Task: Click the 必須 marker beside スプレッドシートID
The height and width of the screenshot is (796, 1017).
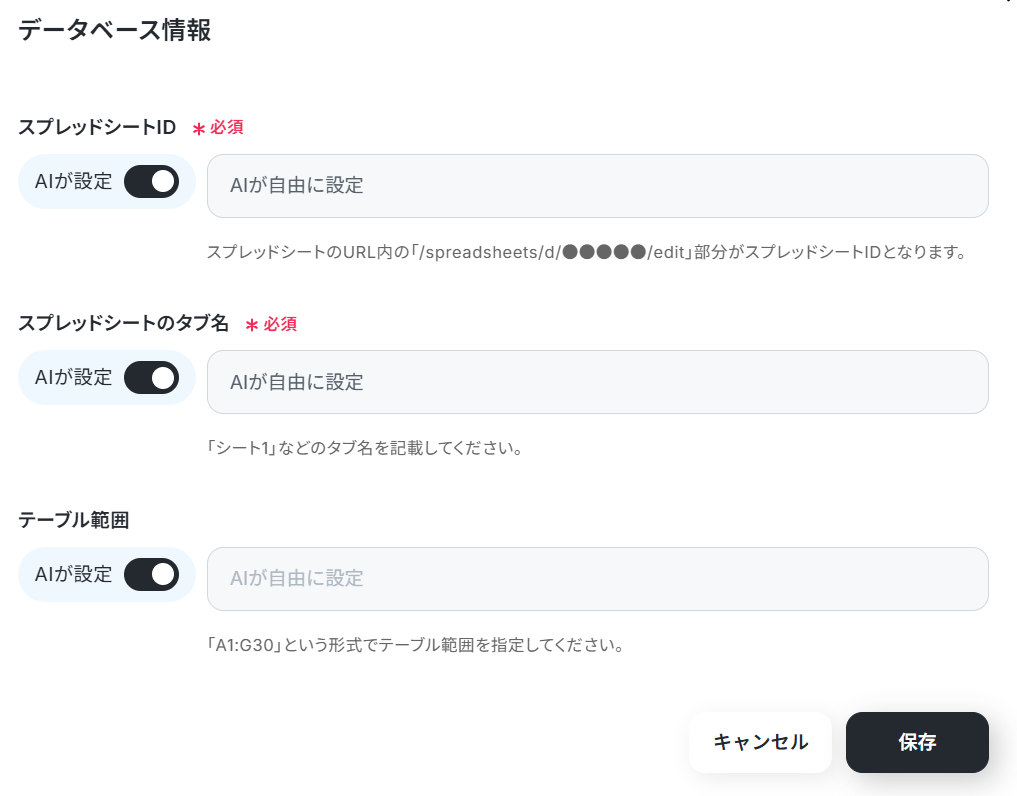Action: (218, 128)
